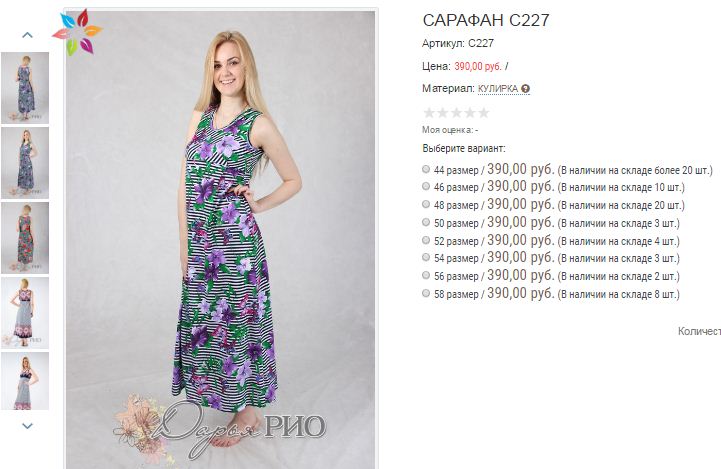
Task: Select the 48 размер radio button
Action: (x=426, y=204)
